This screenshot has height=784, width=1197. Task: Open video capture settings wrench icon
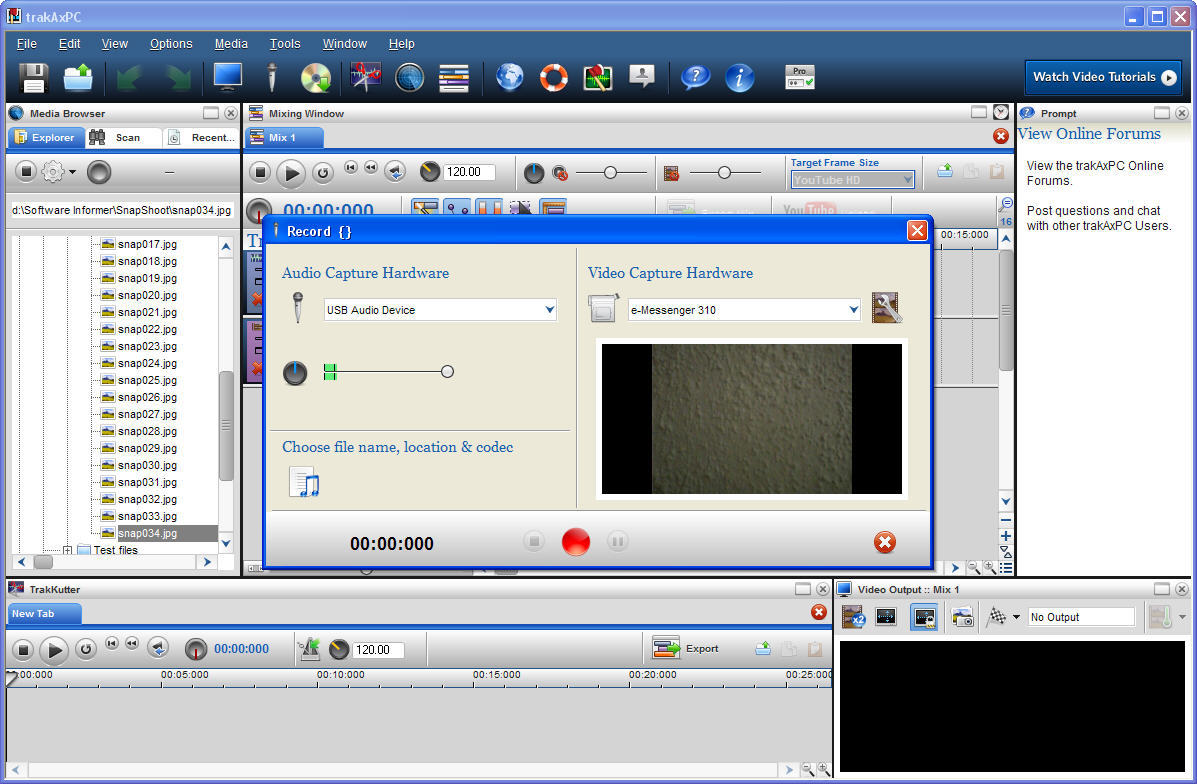point(886,308)
